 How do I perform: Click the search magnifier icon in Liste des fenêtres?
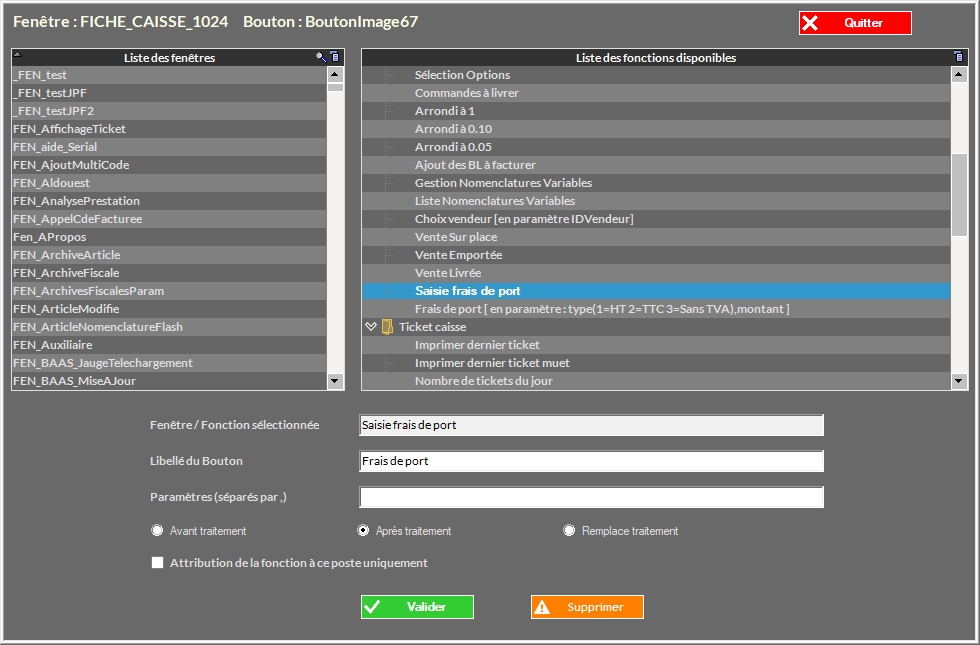pos(322,58)
